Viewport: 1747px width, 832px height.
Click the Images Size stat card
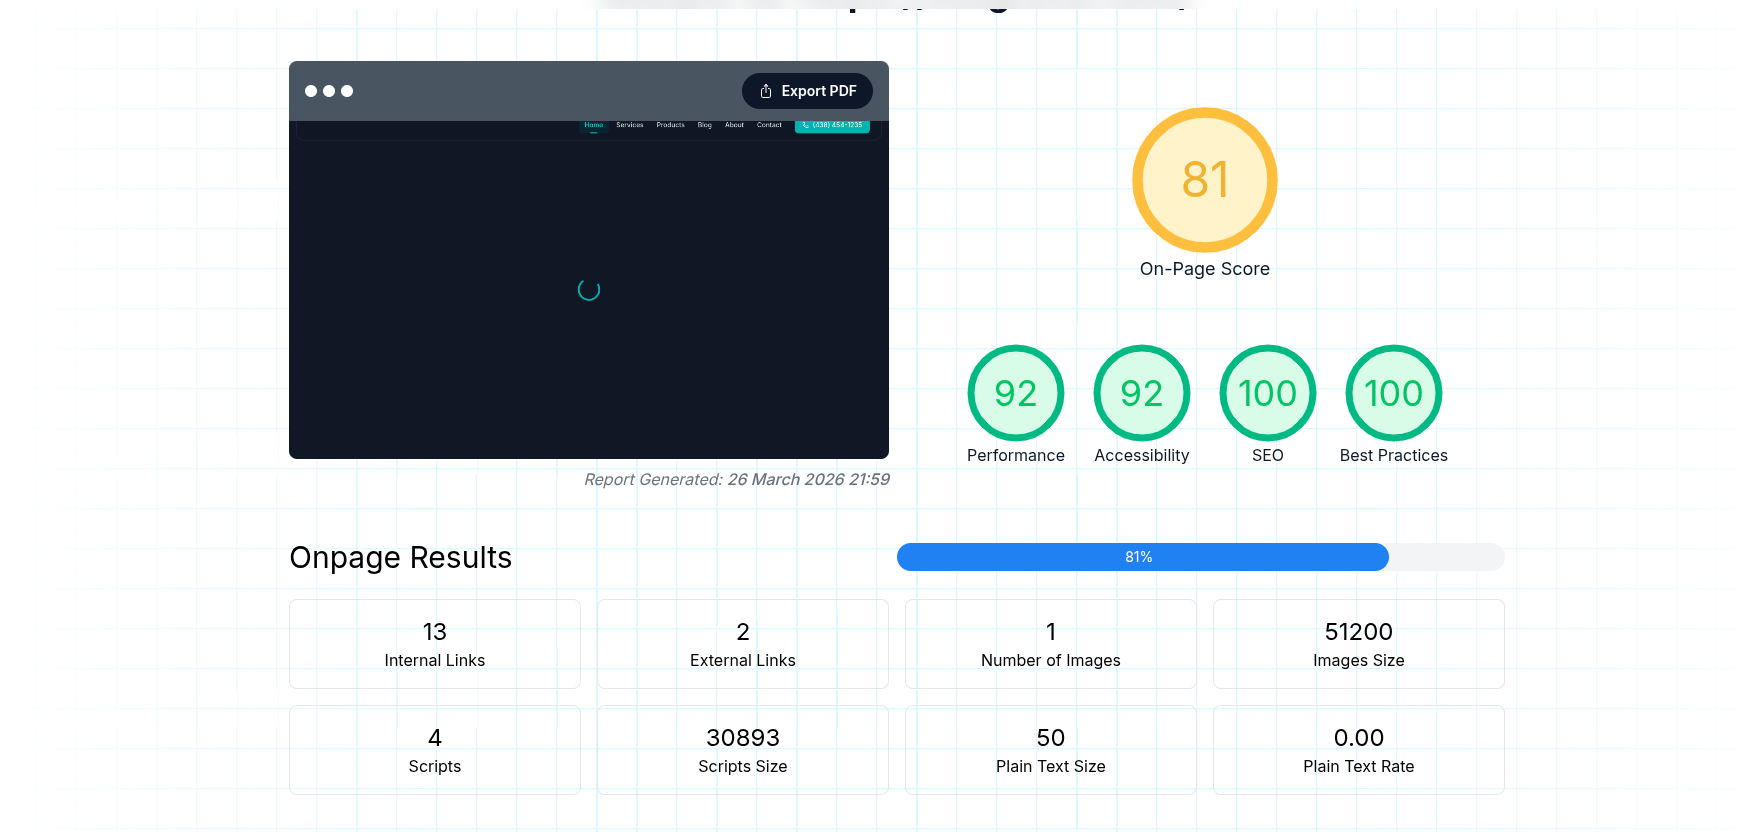[x=1358, y=644]
